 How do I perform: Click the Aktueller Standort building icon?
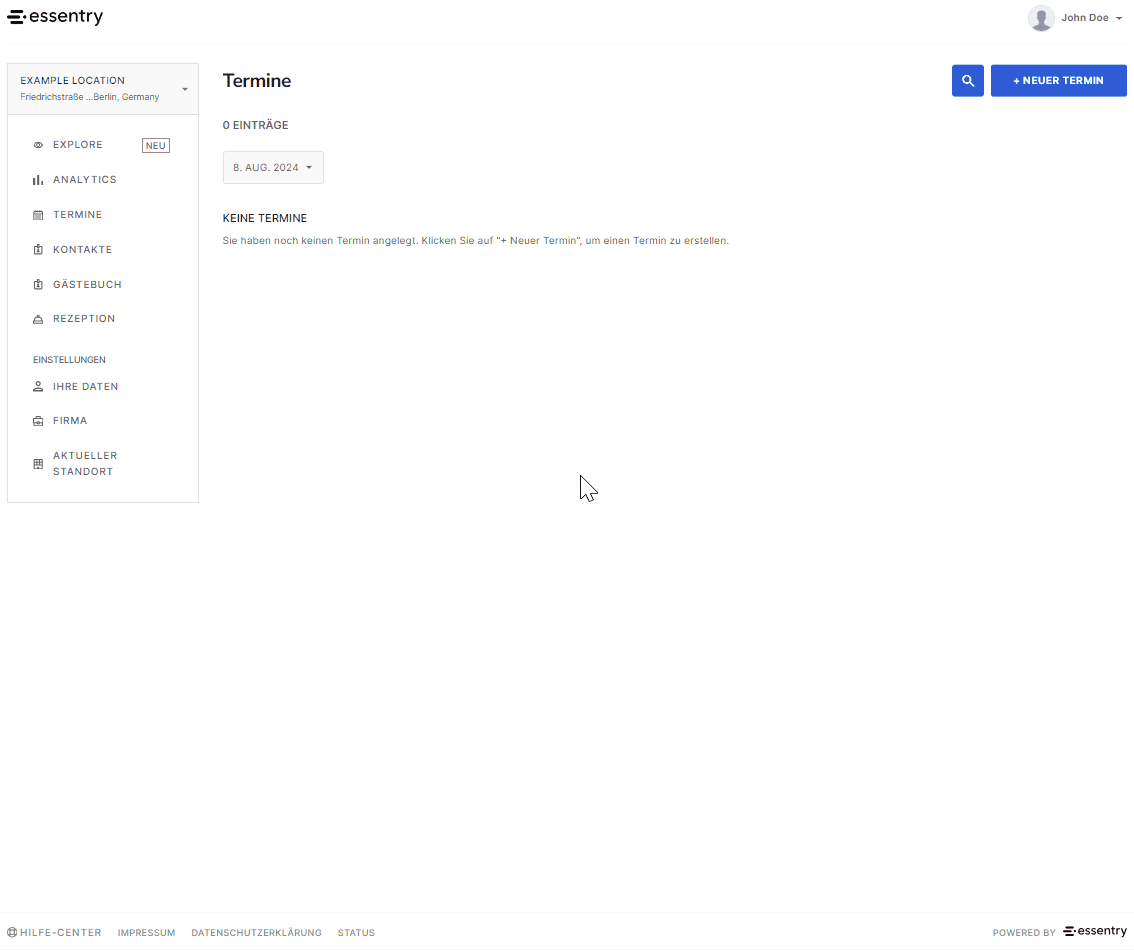point(38,463)
